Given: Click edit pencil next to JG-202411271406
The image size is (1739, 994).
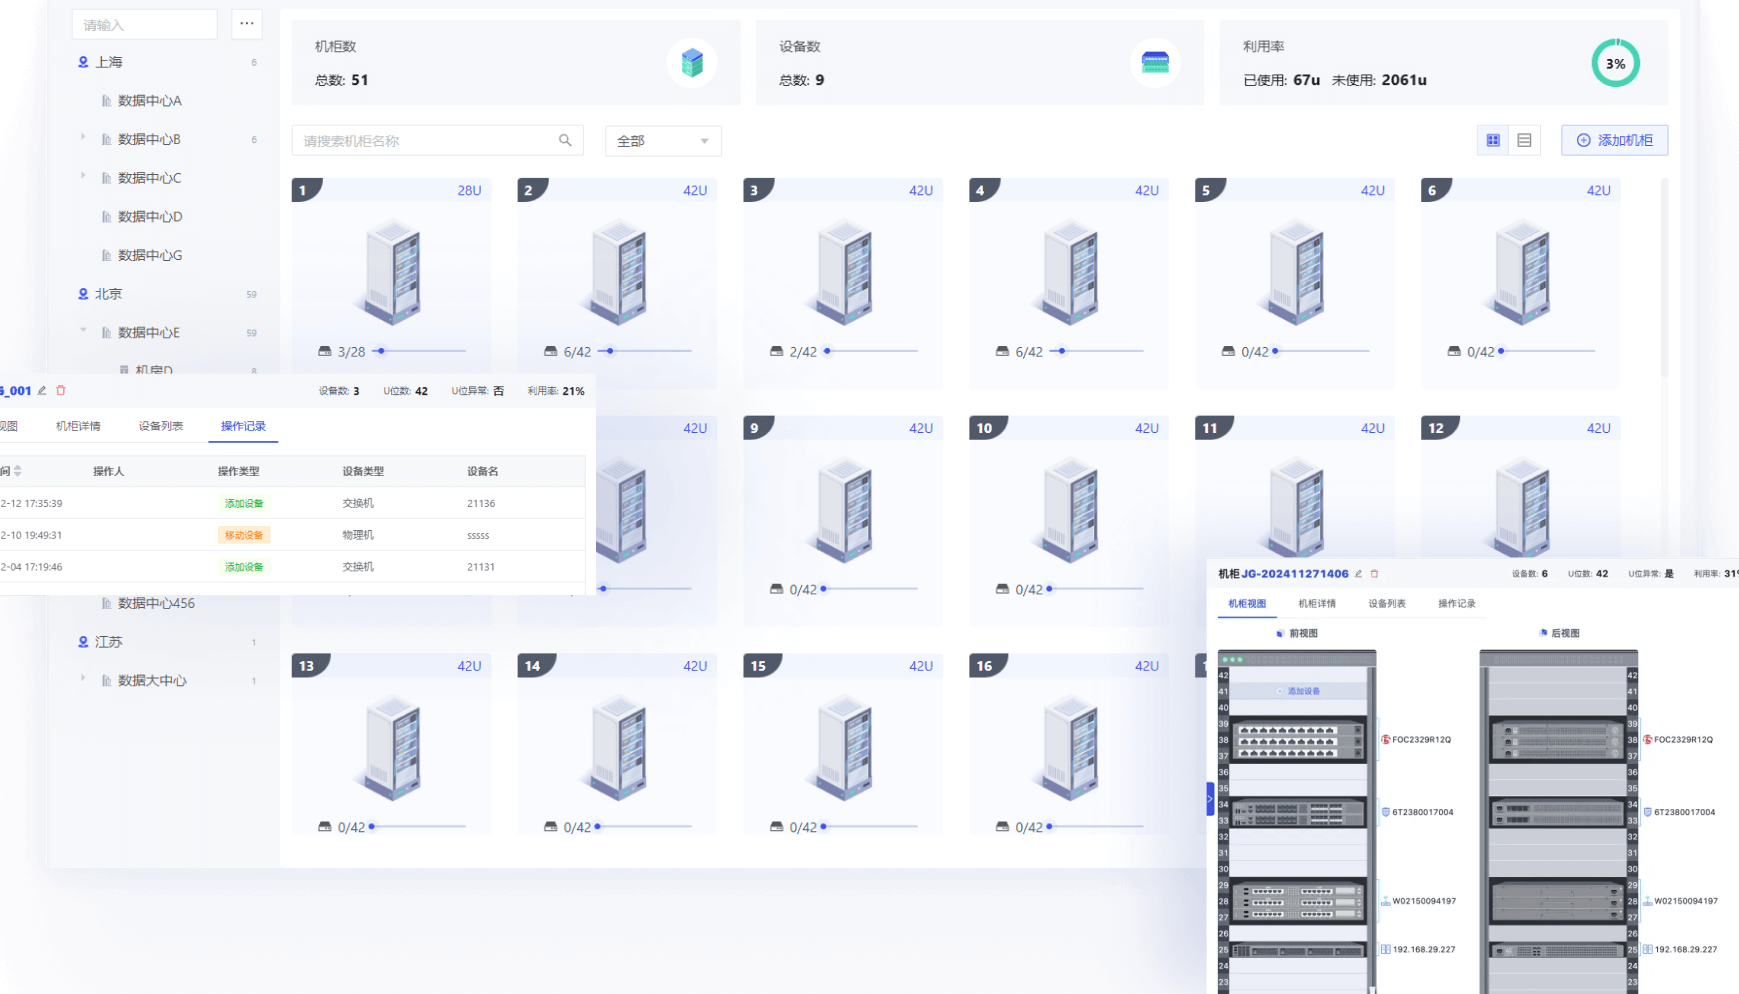Looking at the screenshot, I should [x=1358, y=574].
